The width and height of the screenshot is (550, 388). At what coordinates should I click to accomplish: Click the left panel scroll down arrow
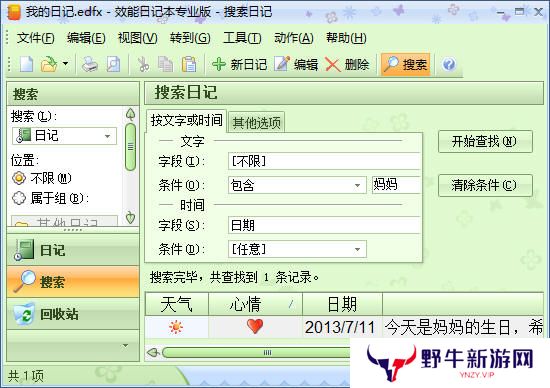click(130, 218)
